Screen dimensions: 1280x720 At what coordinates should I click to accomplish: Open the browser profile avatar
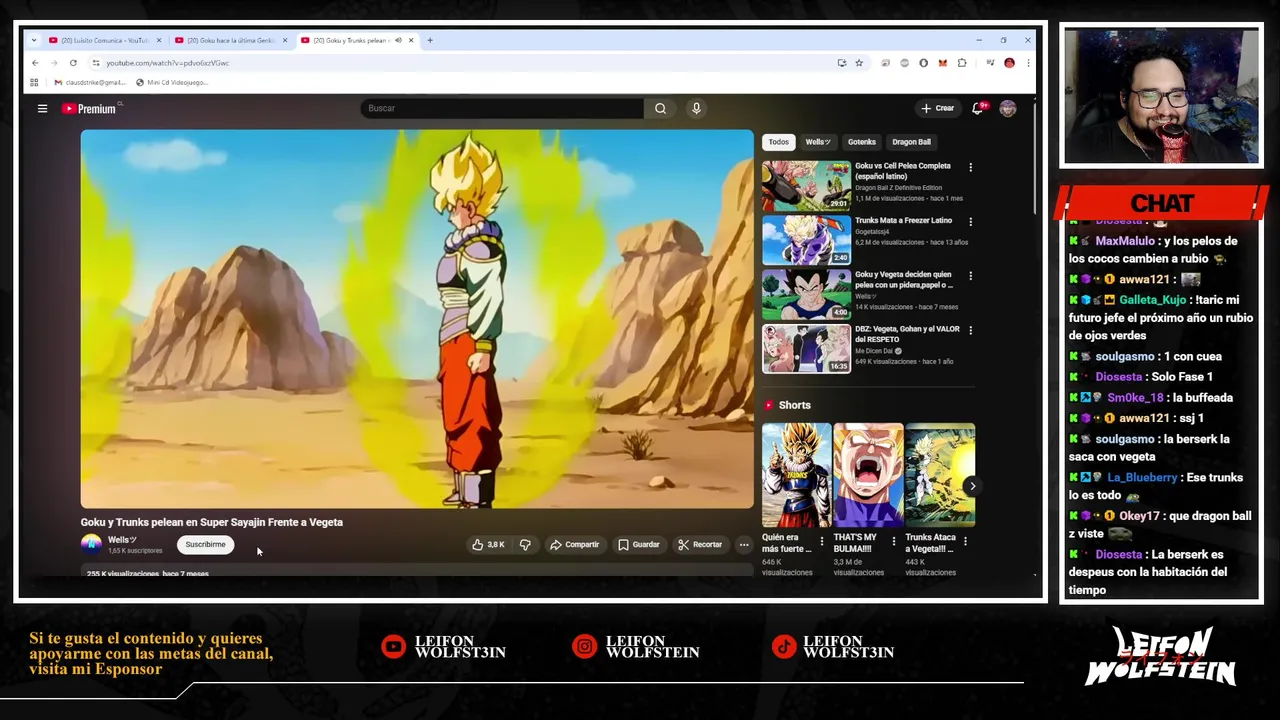tap(1009, 63)
